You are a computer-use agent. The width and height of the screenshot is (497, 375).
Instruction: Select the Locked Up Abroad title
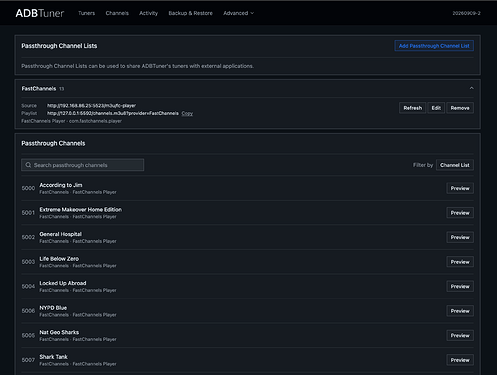[x=63, y=283]
